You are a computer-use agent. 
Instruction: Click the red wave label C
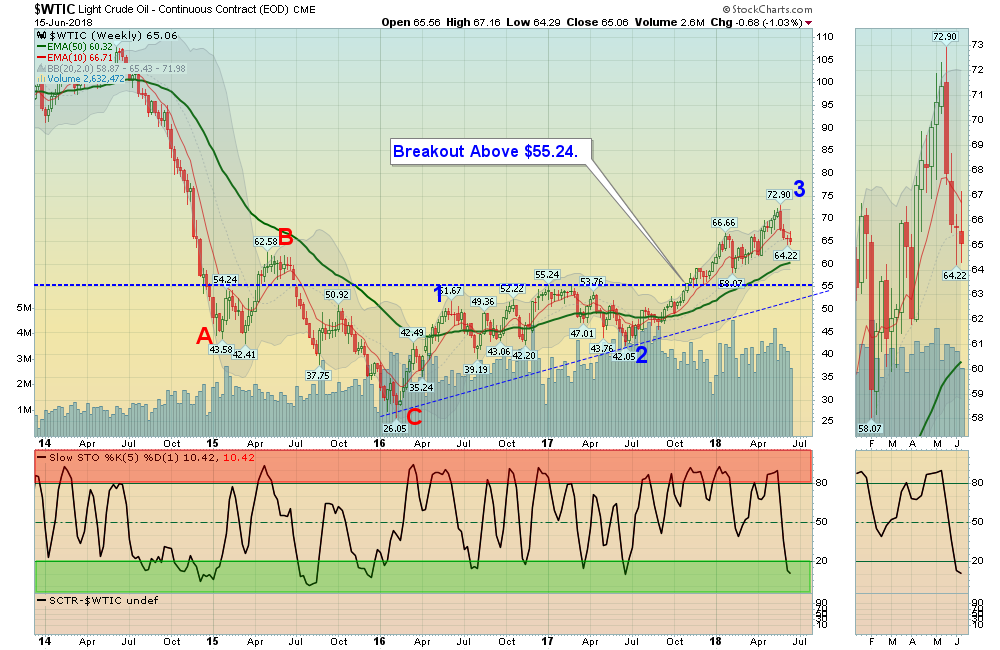(414, 417)
